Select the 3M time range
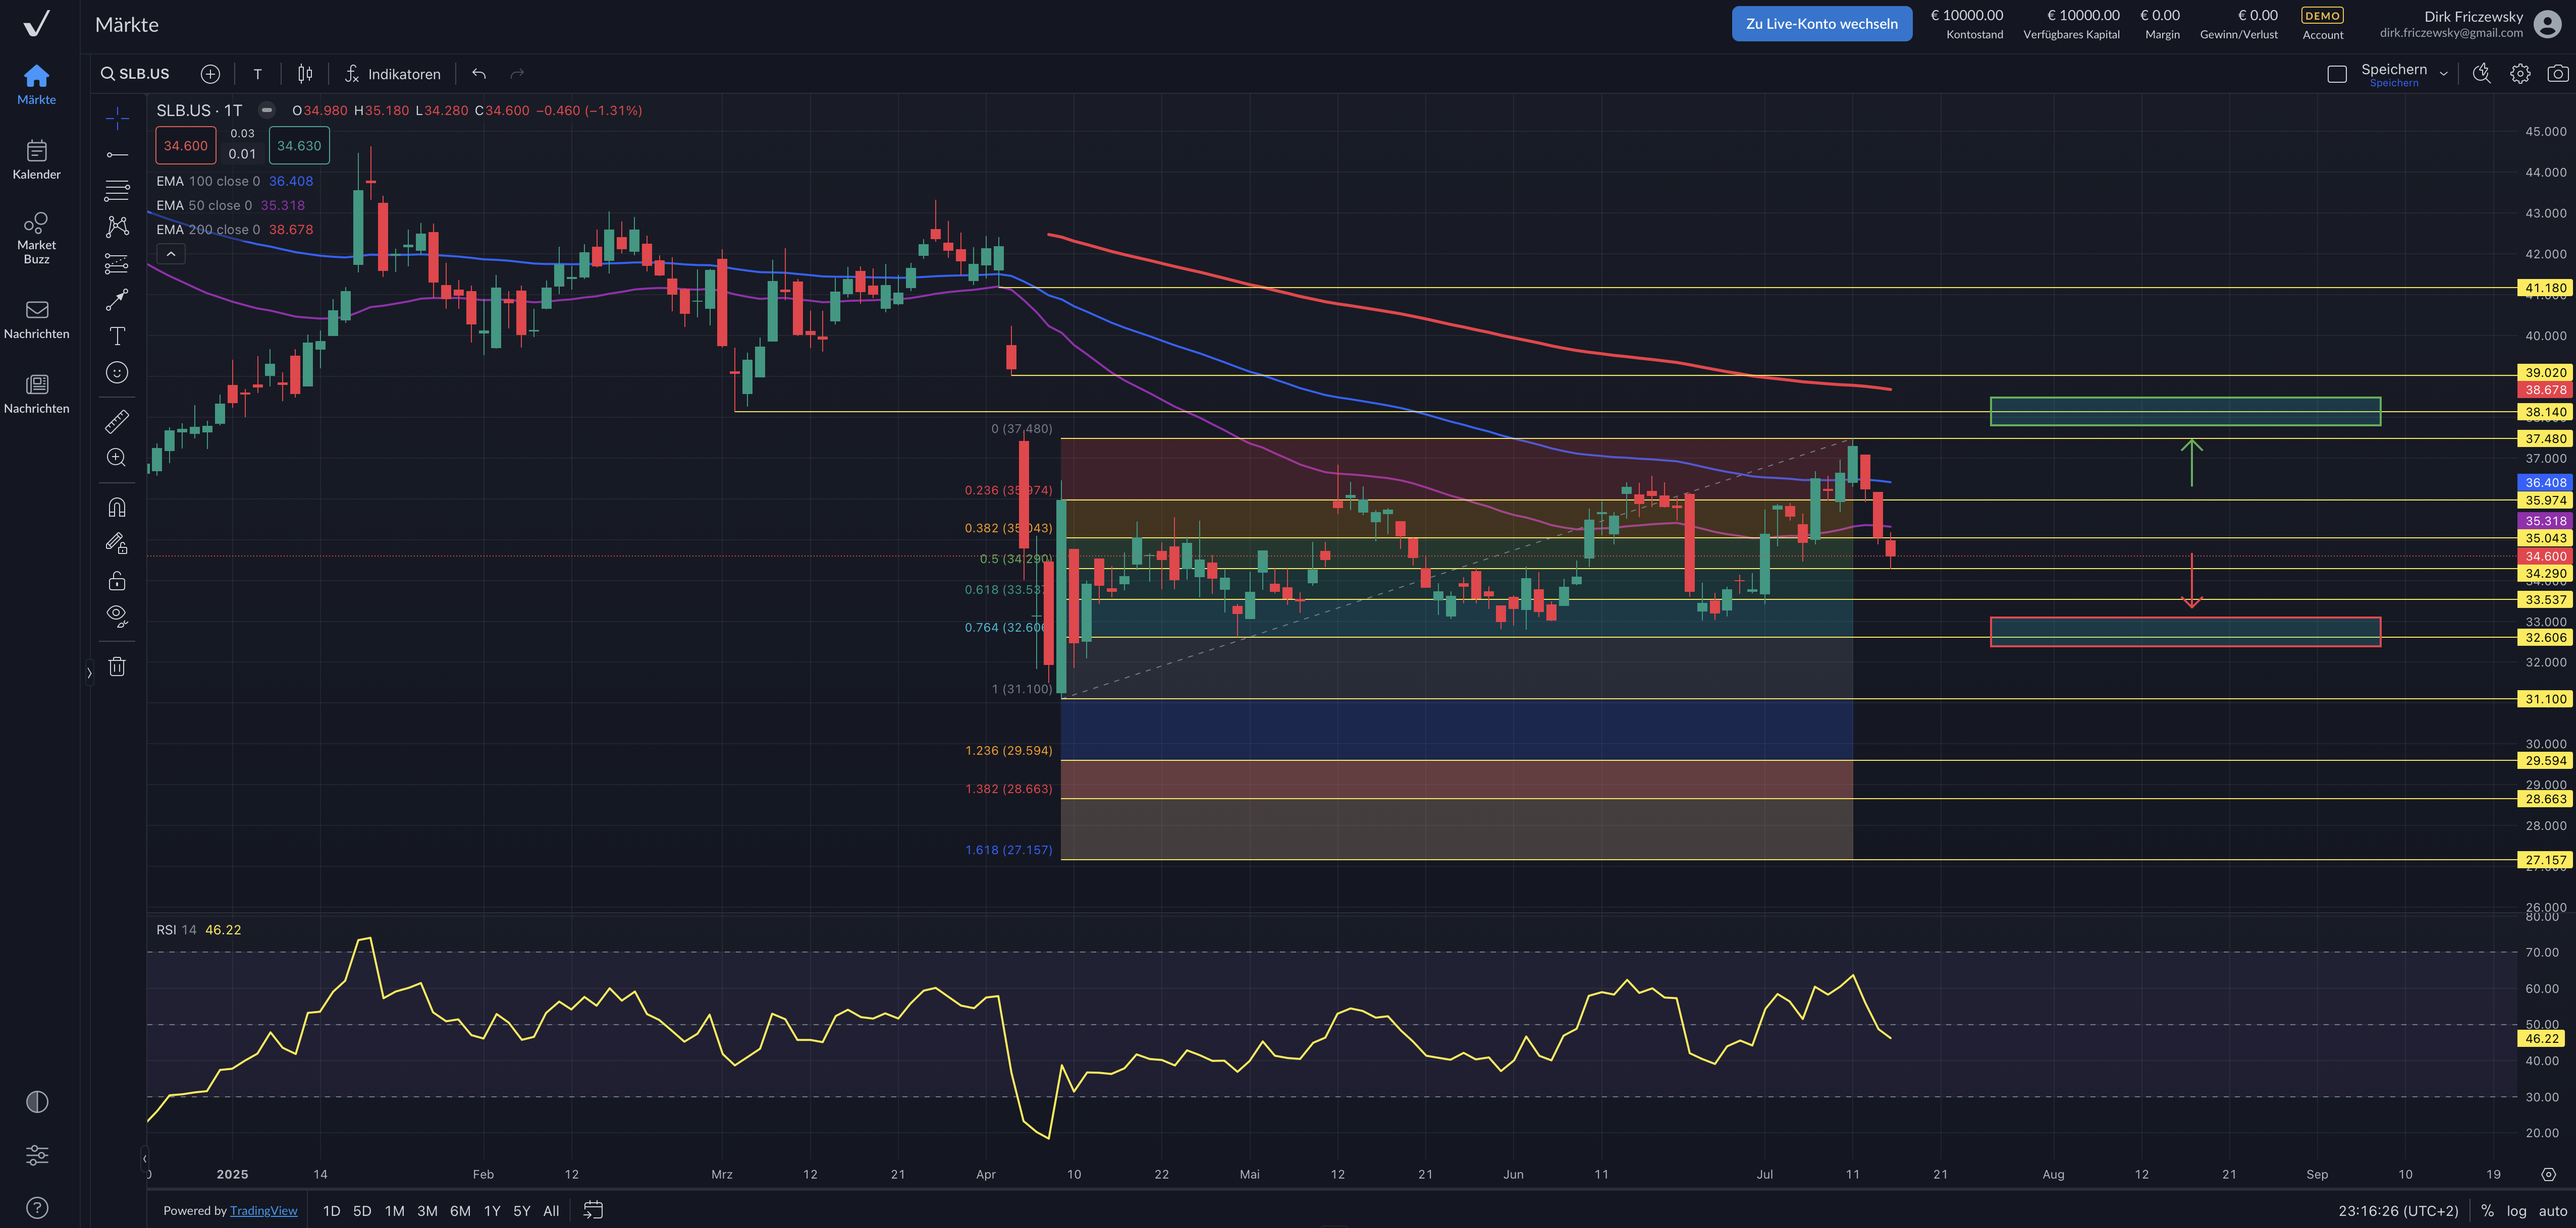This screenshot has height=1228, width=2576. [427, 1211]
